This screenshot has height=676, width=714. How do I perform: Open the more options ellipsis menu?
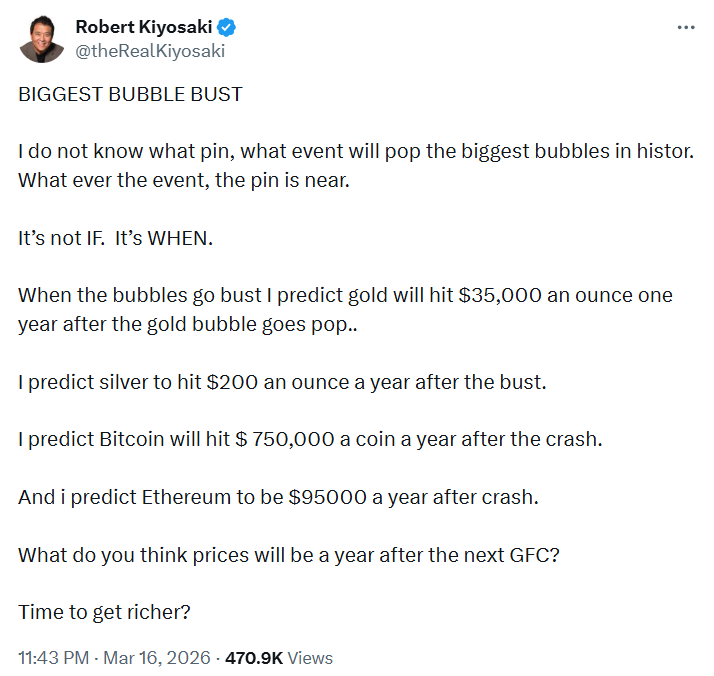coord(686,27)
